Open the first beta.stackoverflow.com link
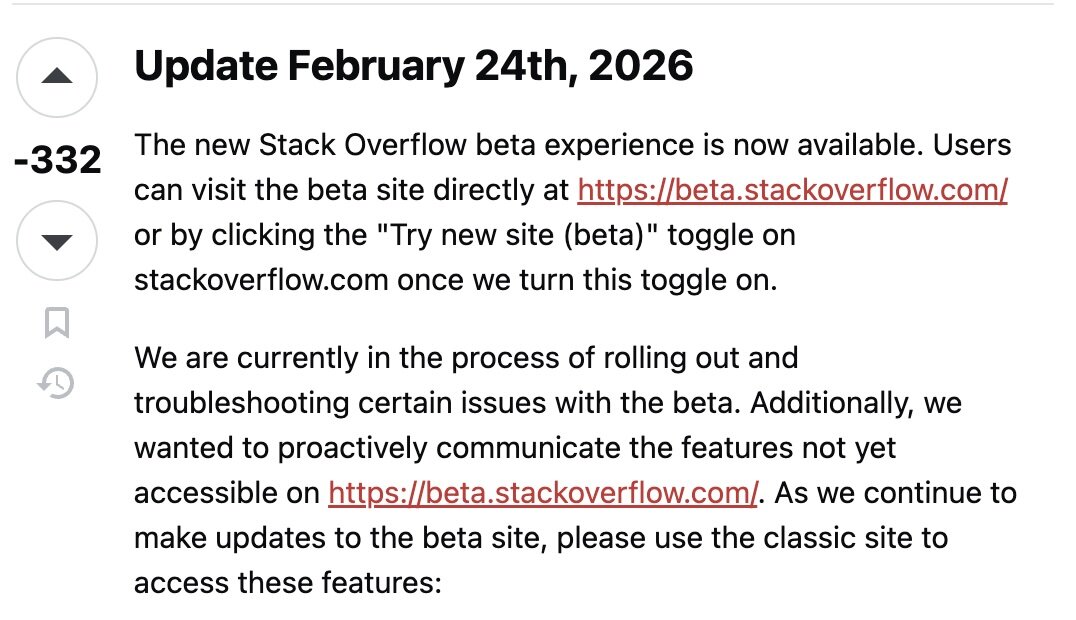 pyautogui.click(x=792, y=190)
